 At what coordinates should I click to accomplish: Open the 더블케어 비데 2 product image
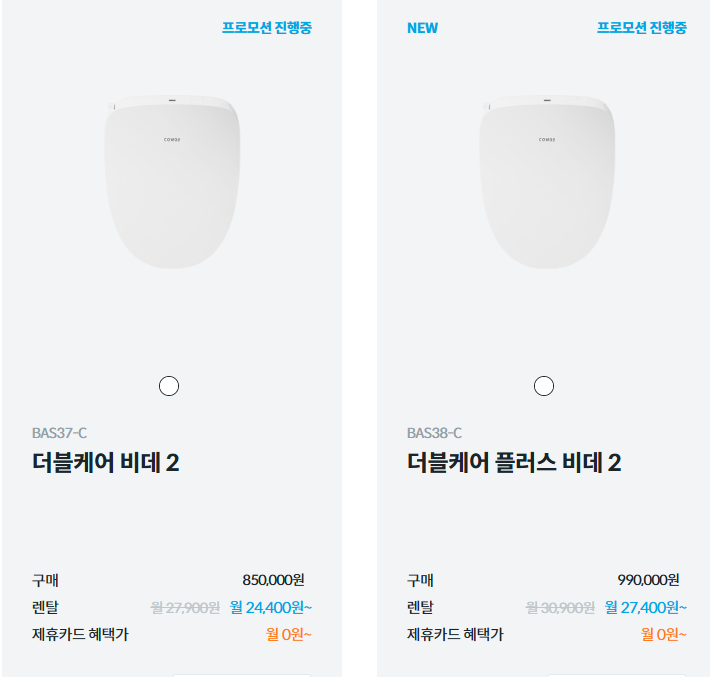coord(172,182)
